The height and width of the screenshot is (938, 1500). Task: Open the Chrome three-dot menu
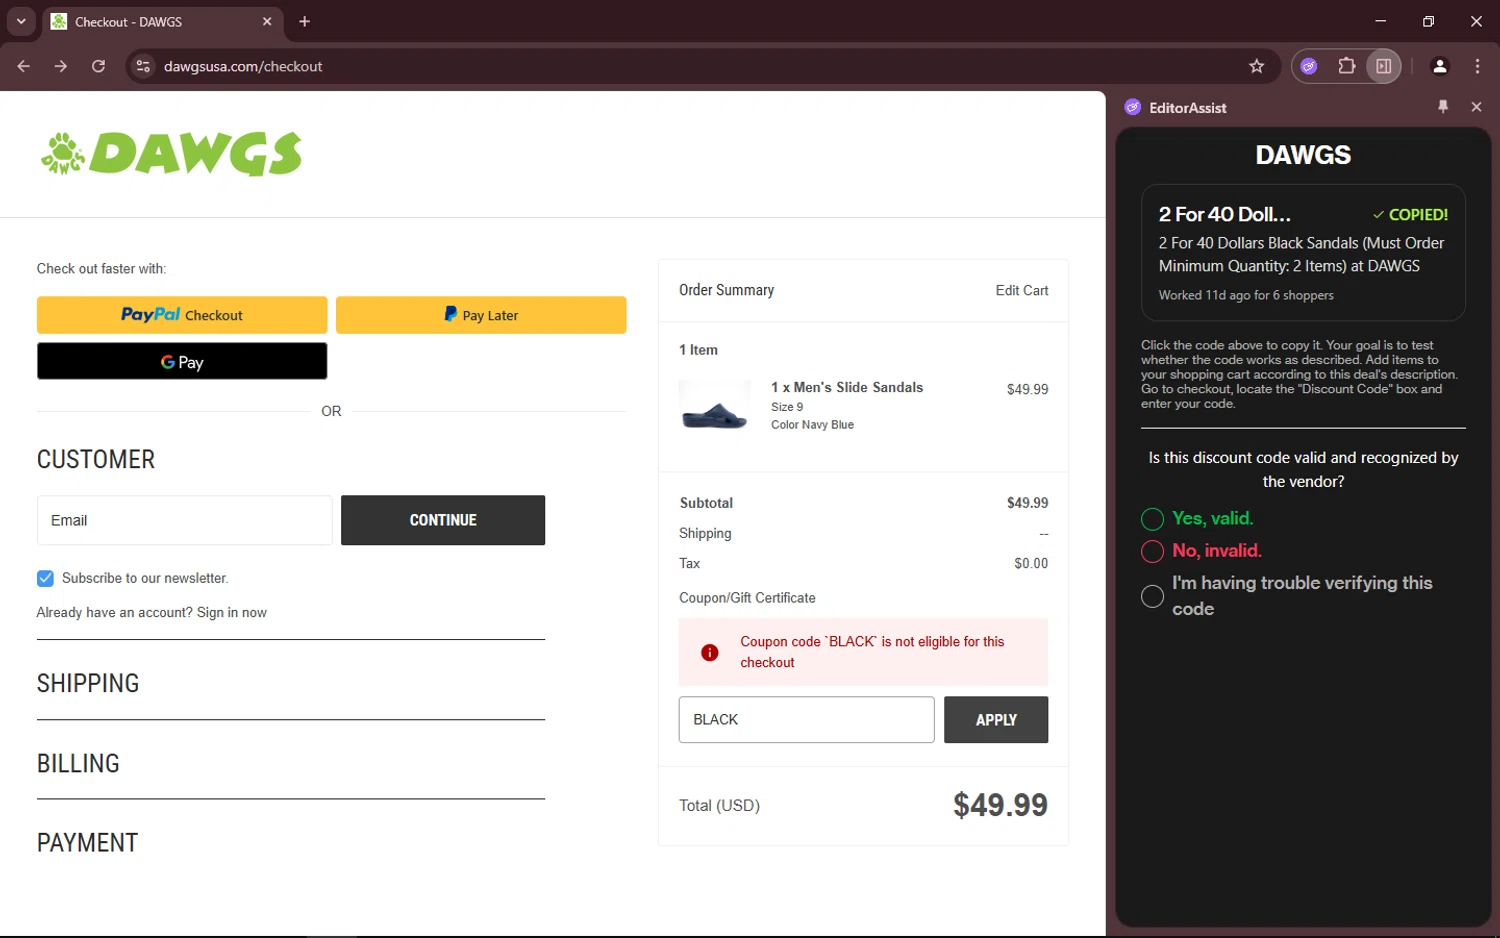(1477, 66)
